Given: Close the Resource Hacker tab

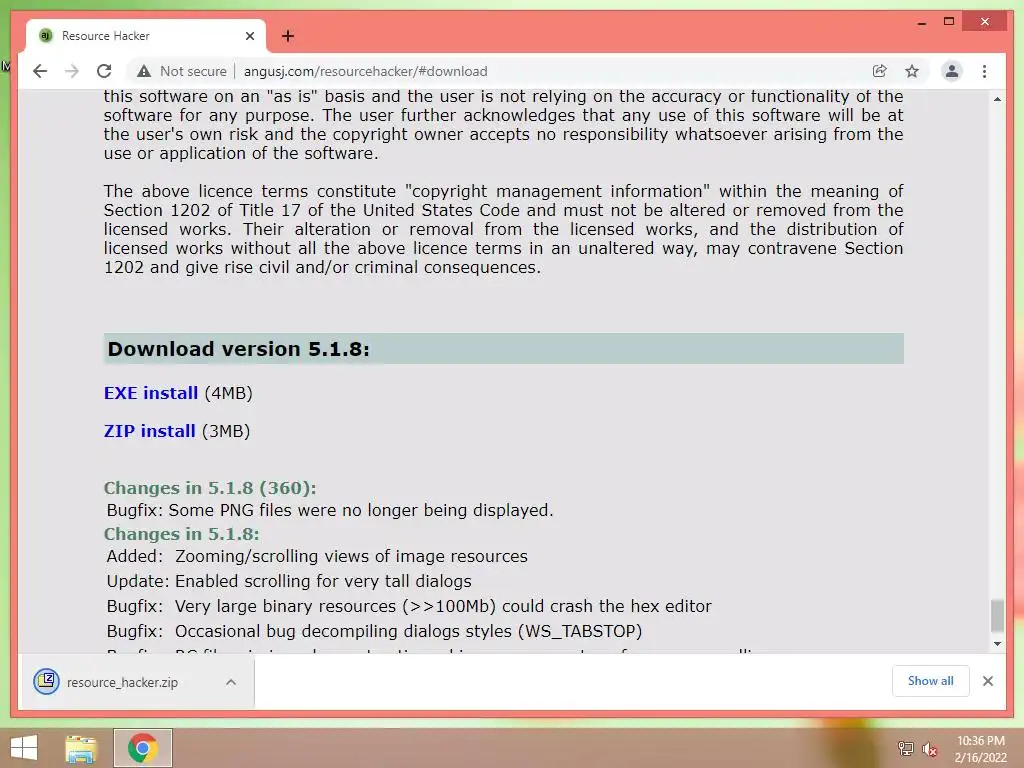Looking at the screenshot, I should (249, 36).
